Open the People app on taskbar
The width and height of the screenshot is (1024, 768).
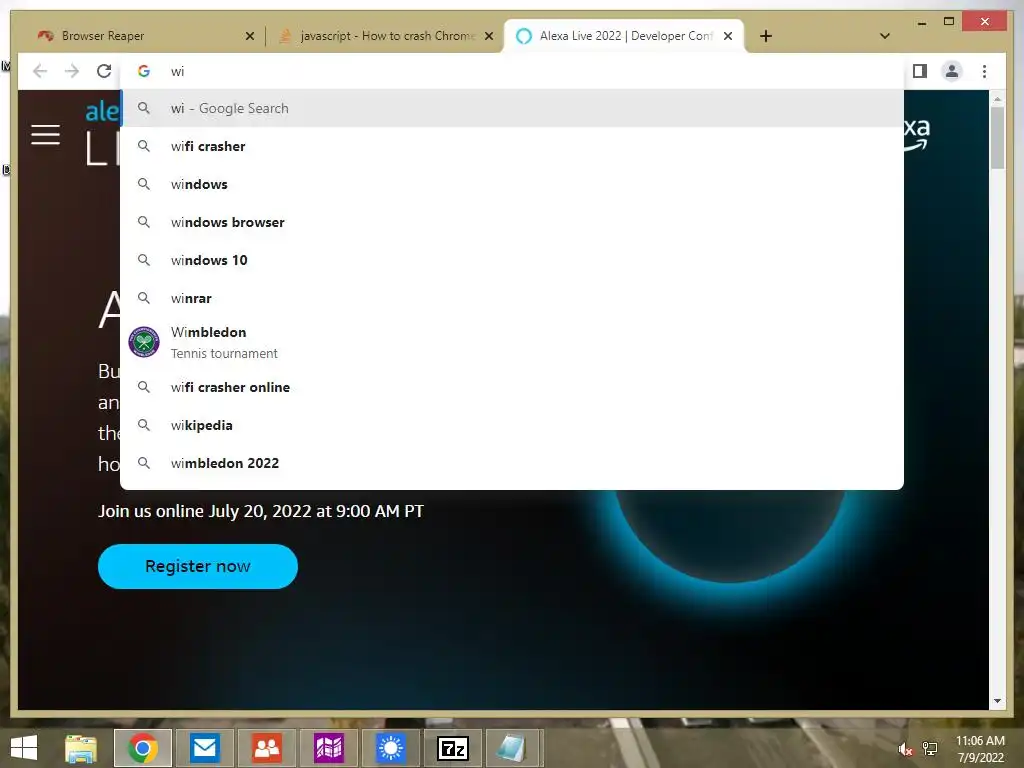(266, 748)
